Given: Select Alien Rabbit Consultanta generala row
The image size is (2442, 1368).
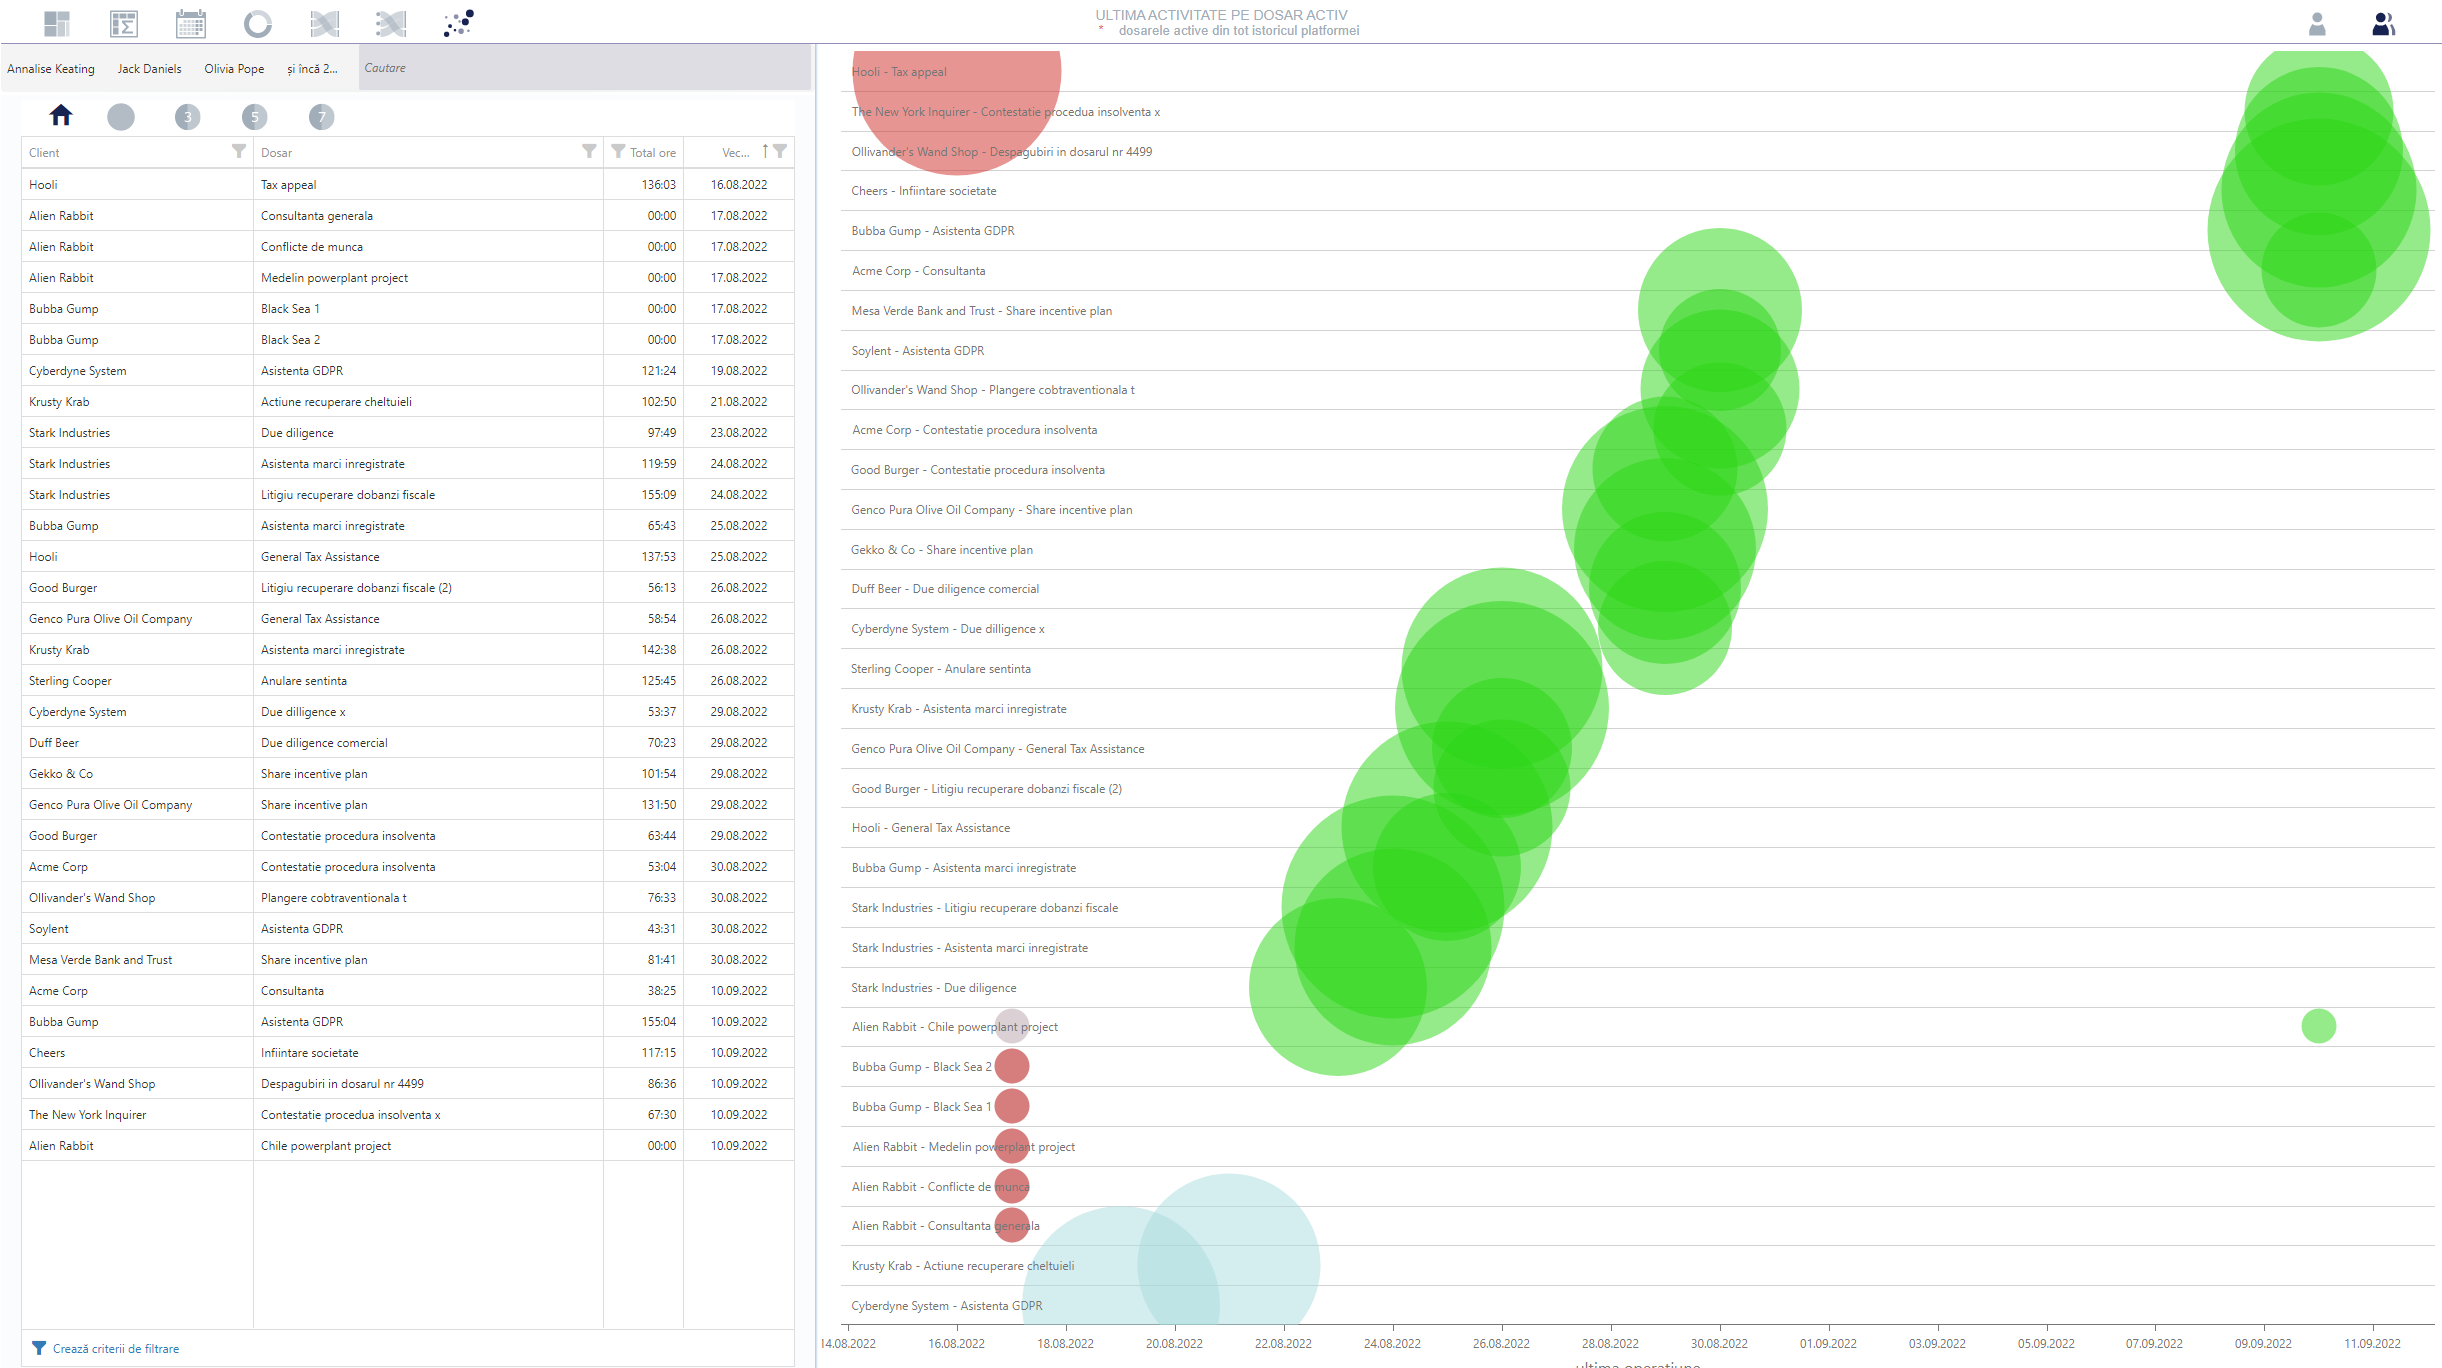Looking at the screenshot, I should click(408, 216).
